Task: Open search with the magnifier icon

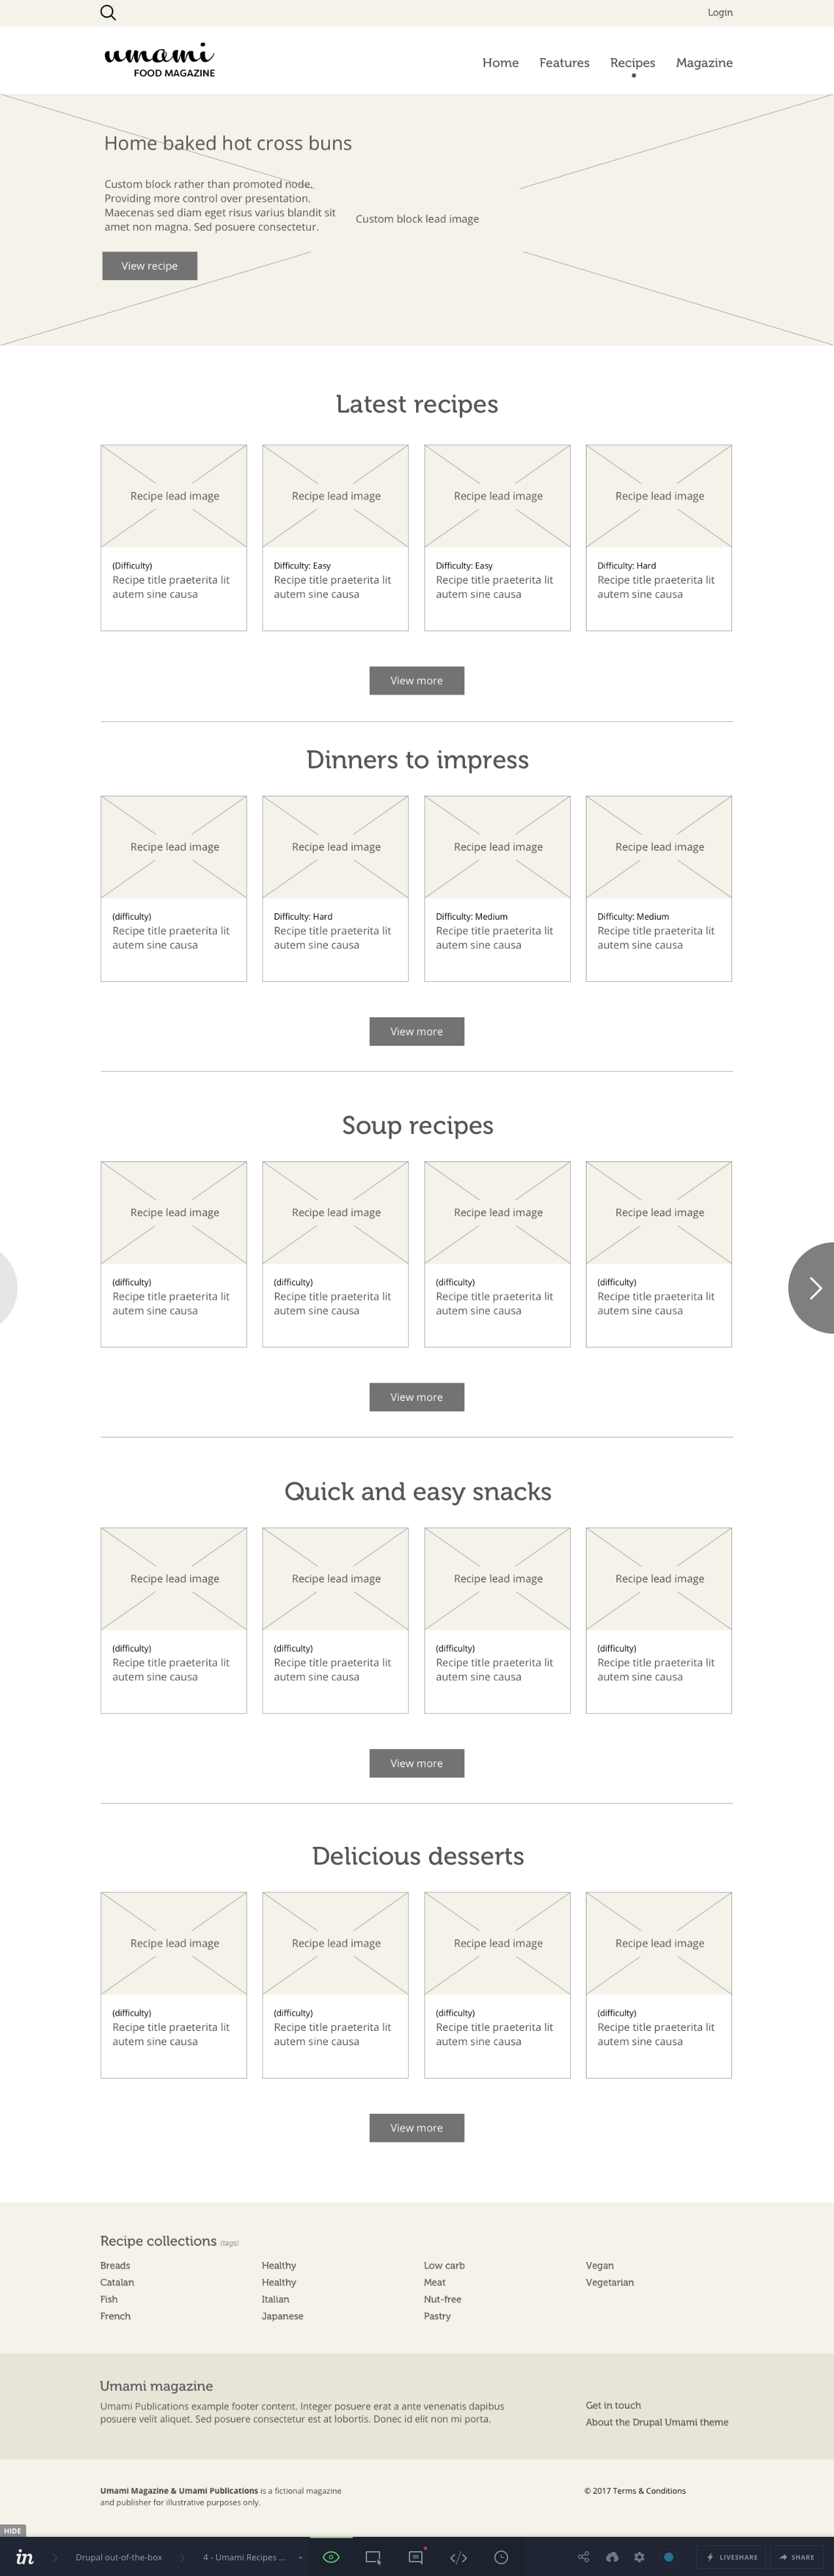Action: pos(107,12)
